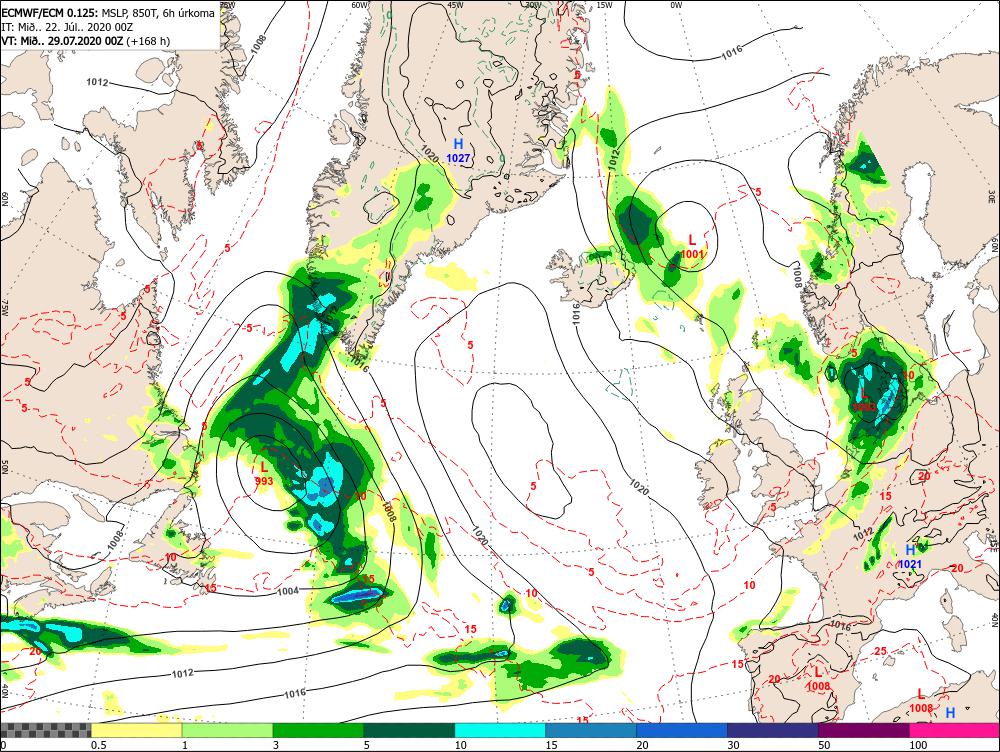Pick the steel blue 15–20 legend swatch
This screenshot has width=1000, height=752.
591,730
